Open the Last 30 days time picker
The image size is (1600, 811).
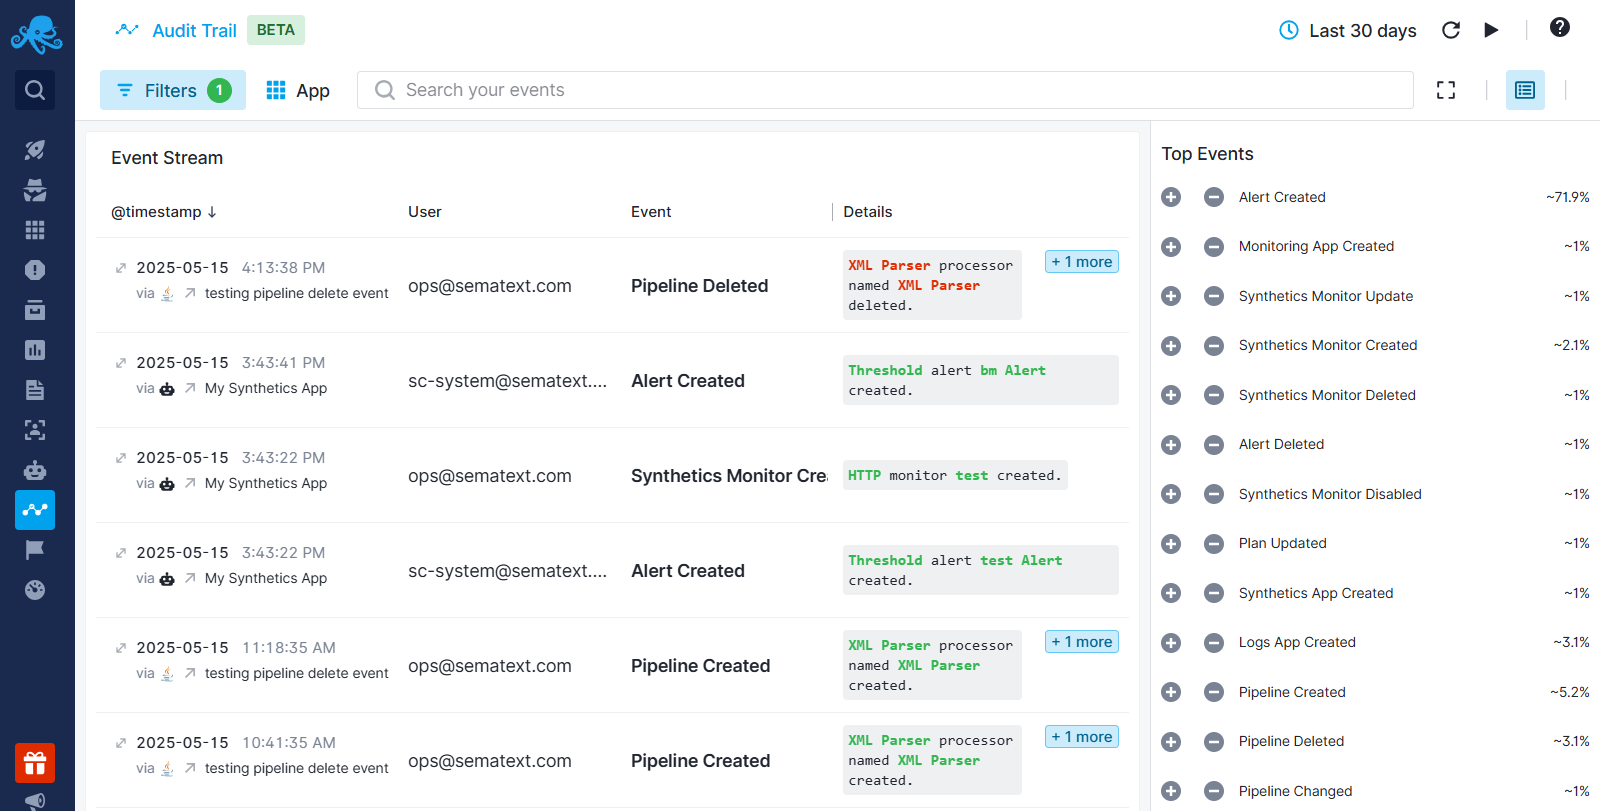[1348, 31]
